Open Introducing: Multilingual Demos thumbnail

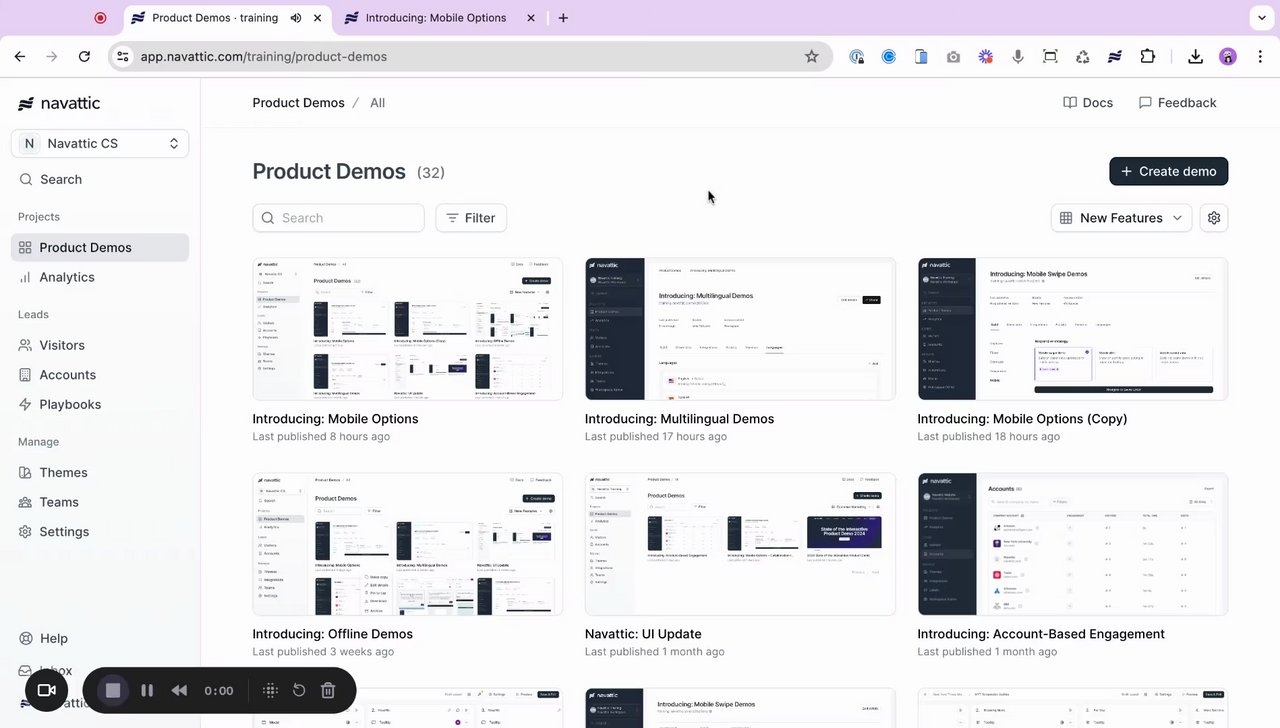(740, 329)
